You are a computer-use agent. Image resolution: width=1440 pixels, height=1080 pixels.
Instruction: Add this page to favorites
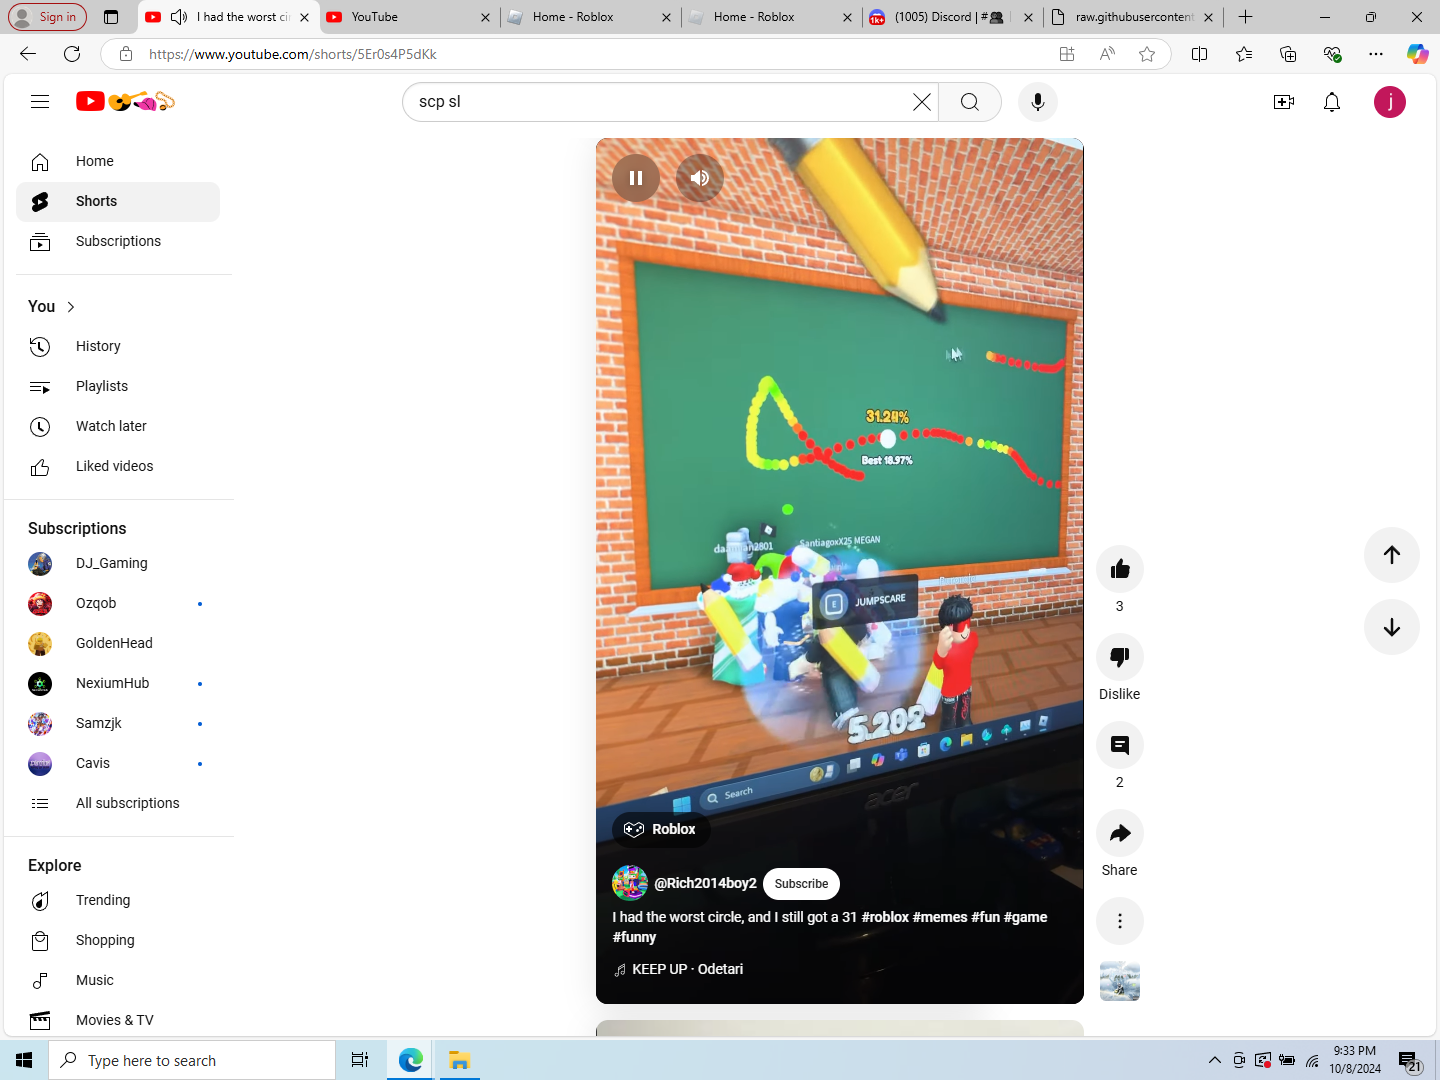1147,54
